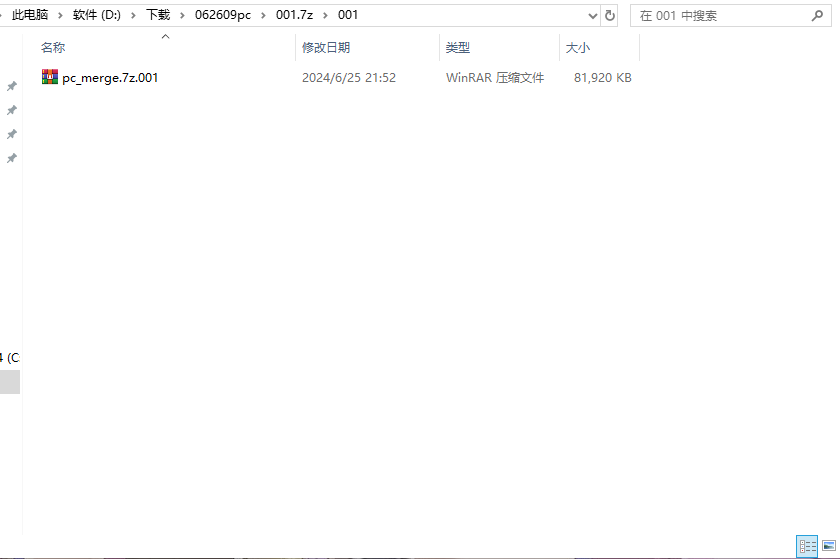Click the search field 在 001 中搜索
The height and width of the screenshot is (559, 840).
point(720,15)
